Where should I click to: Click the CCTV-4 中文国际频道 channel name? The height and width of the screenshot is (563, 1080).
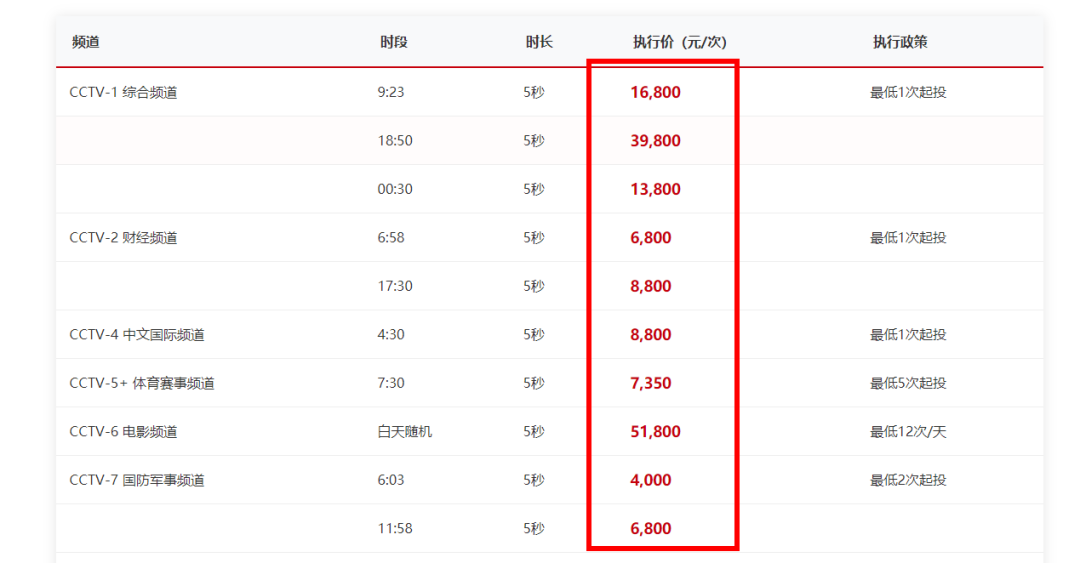tap(137, 335)
